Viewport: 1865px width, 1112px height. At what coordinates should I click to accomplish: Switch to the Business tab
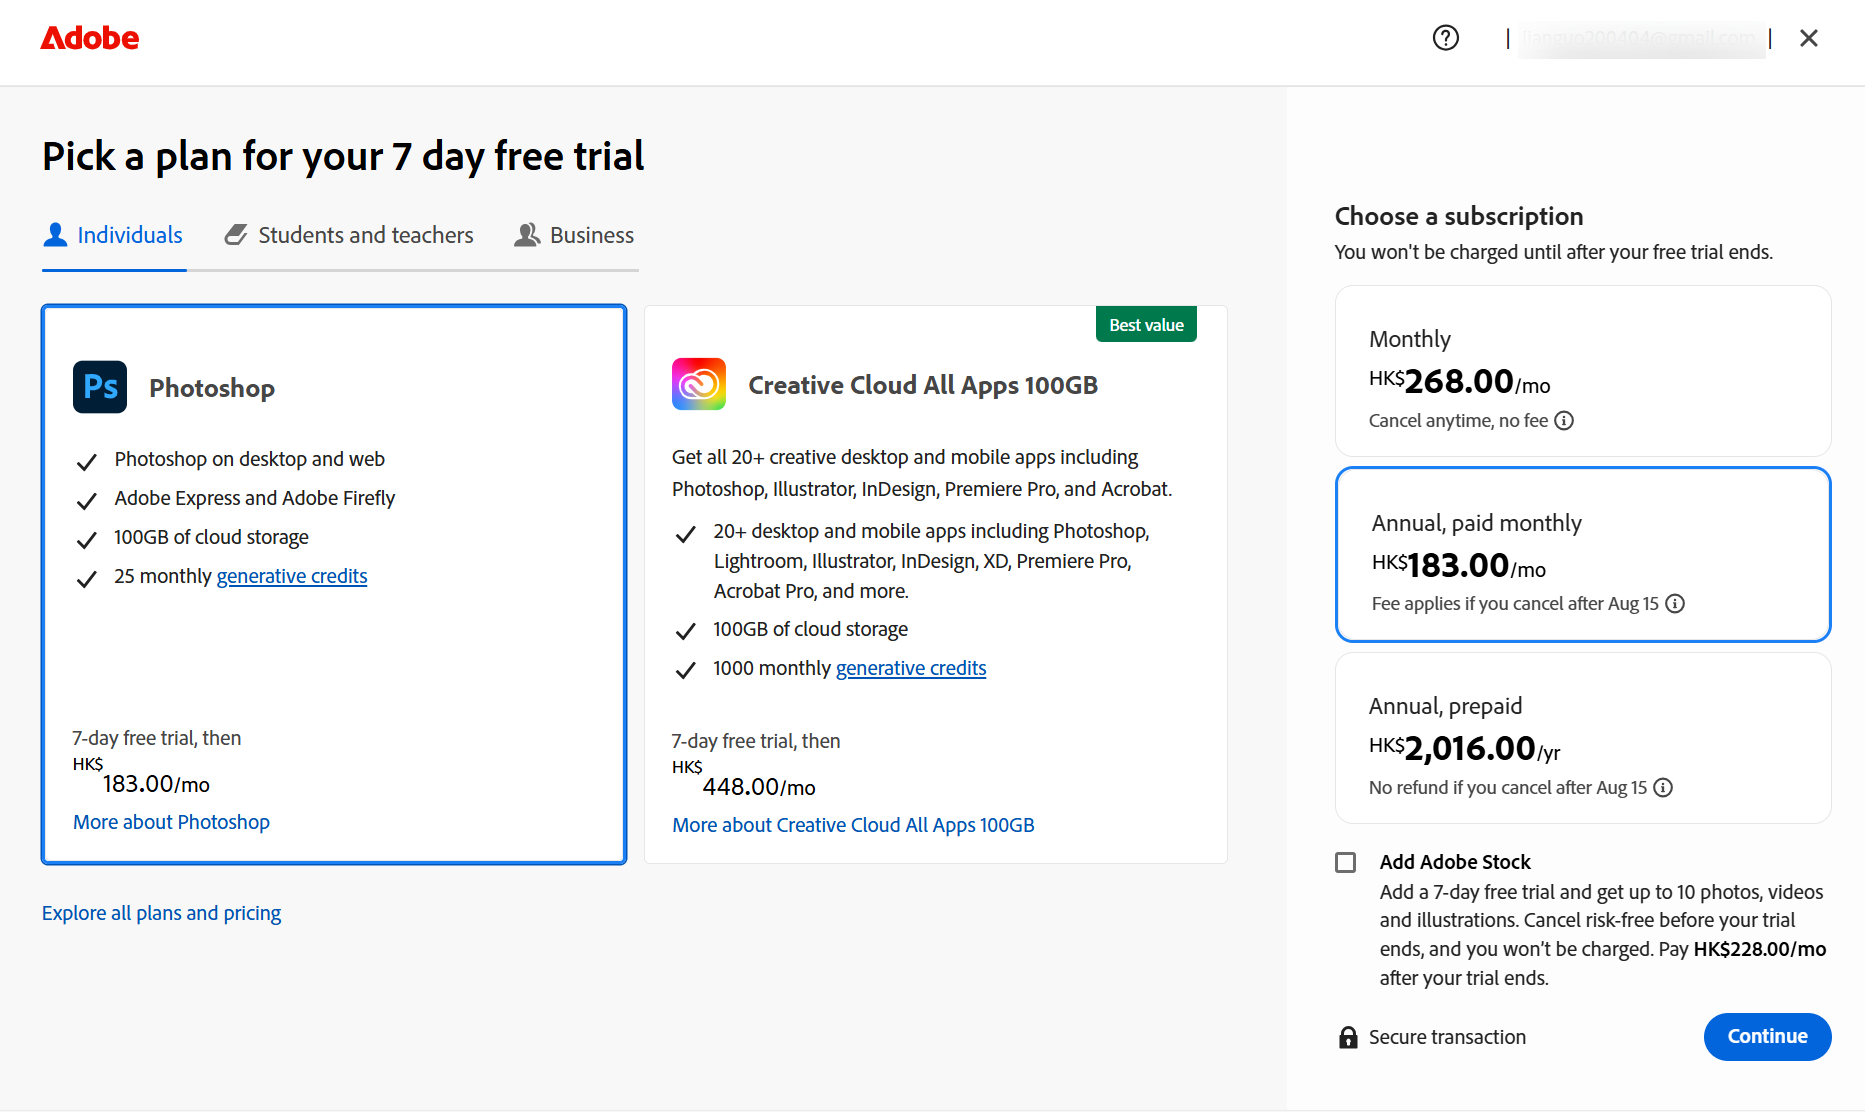[x=574, y=235]
